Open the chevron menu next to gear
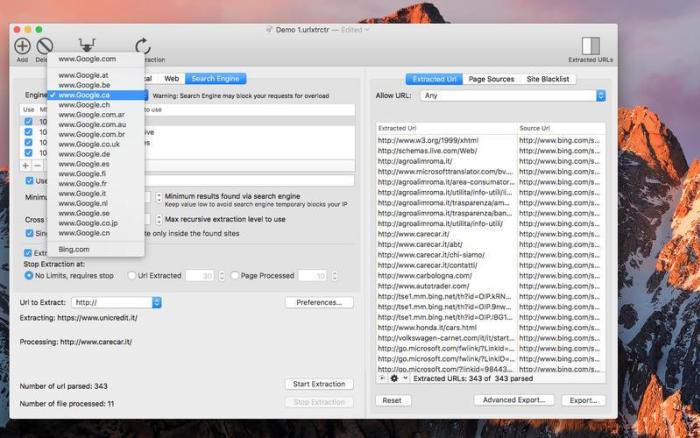 coord(405,378)
